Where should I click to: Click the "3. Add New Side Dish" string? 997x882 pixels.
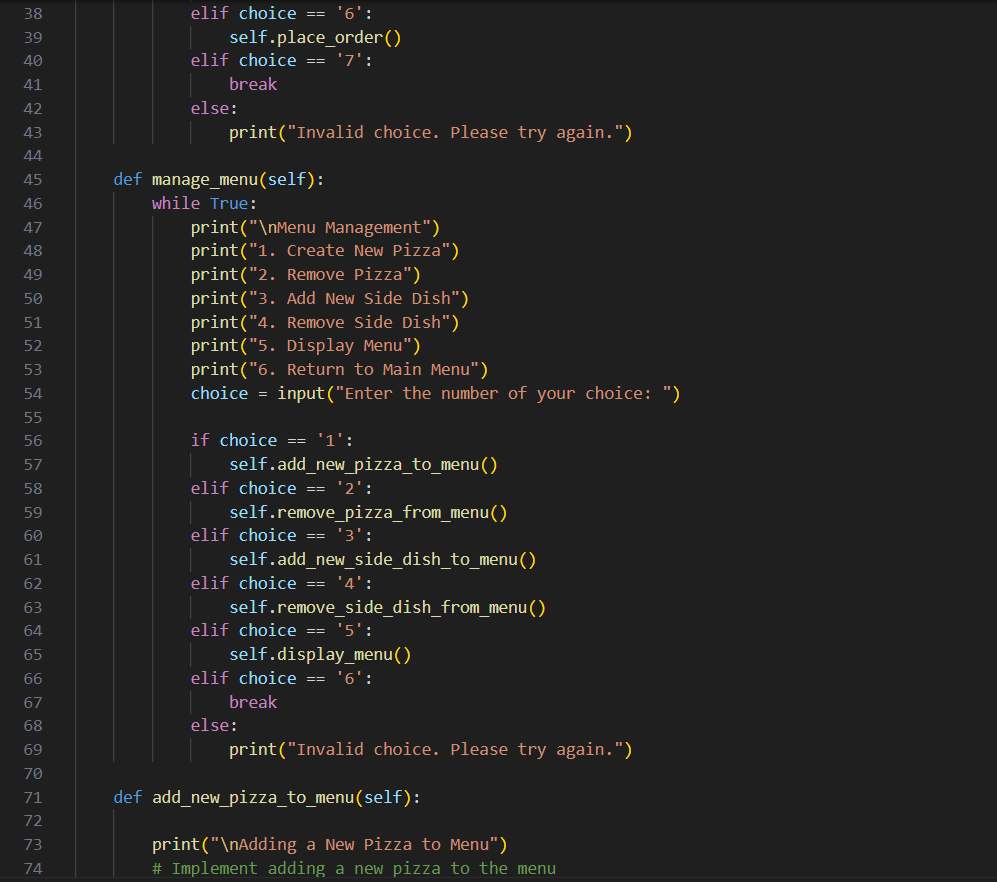[354, 299]
